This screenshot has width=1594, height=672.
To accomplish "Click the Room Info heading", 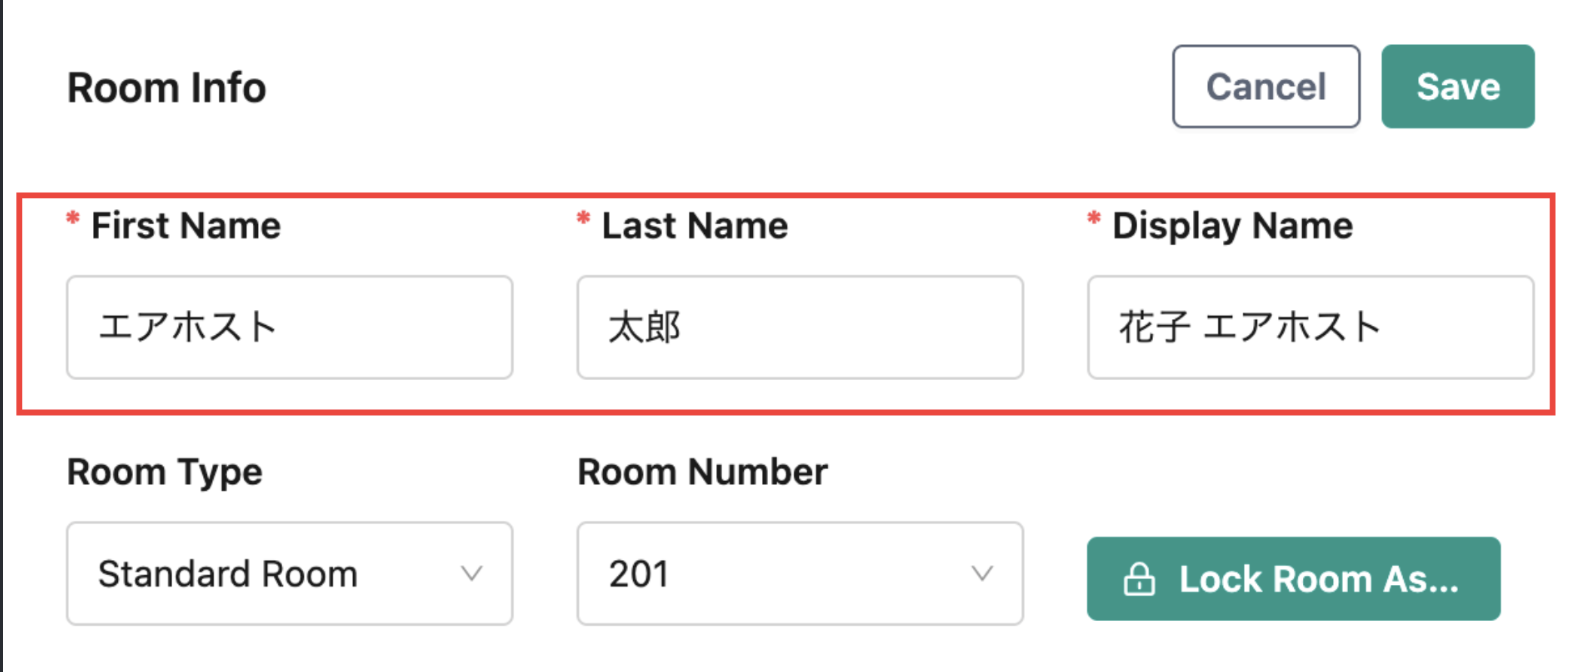I will [166, 88].
